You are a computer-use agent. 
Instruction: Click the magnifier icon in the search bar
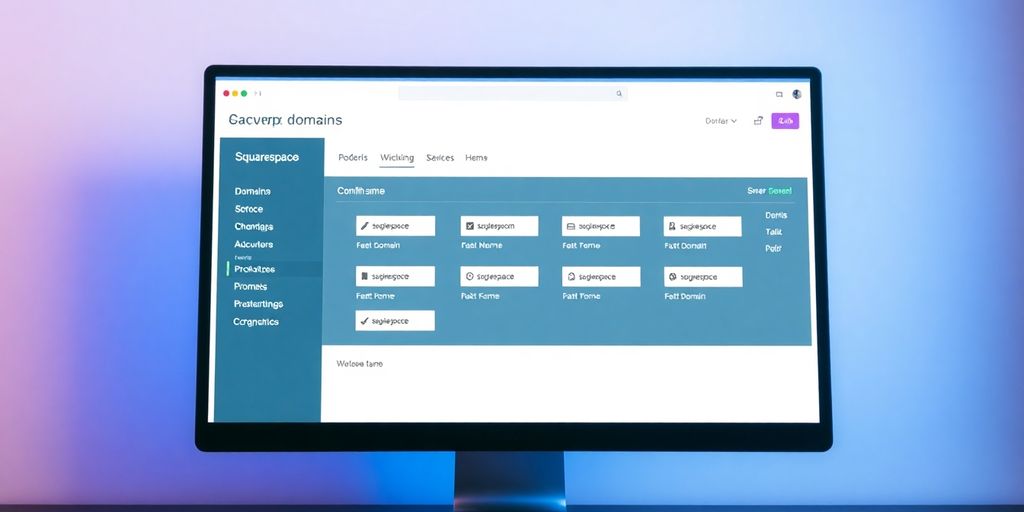[x=619, y=94]
